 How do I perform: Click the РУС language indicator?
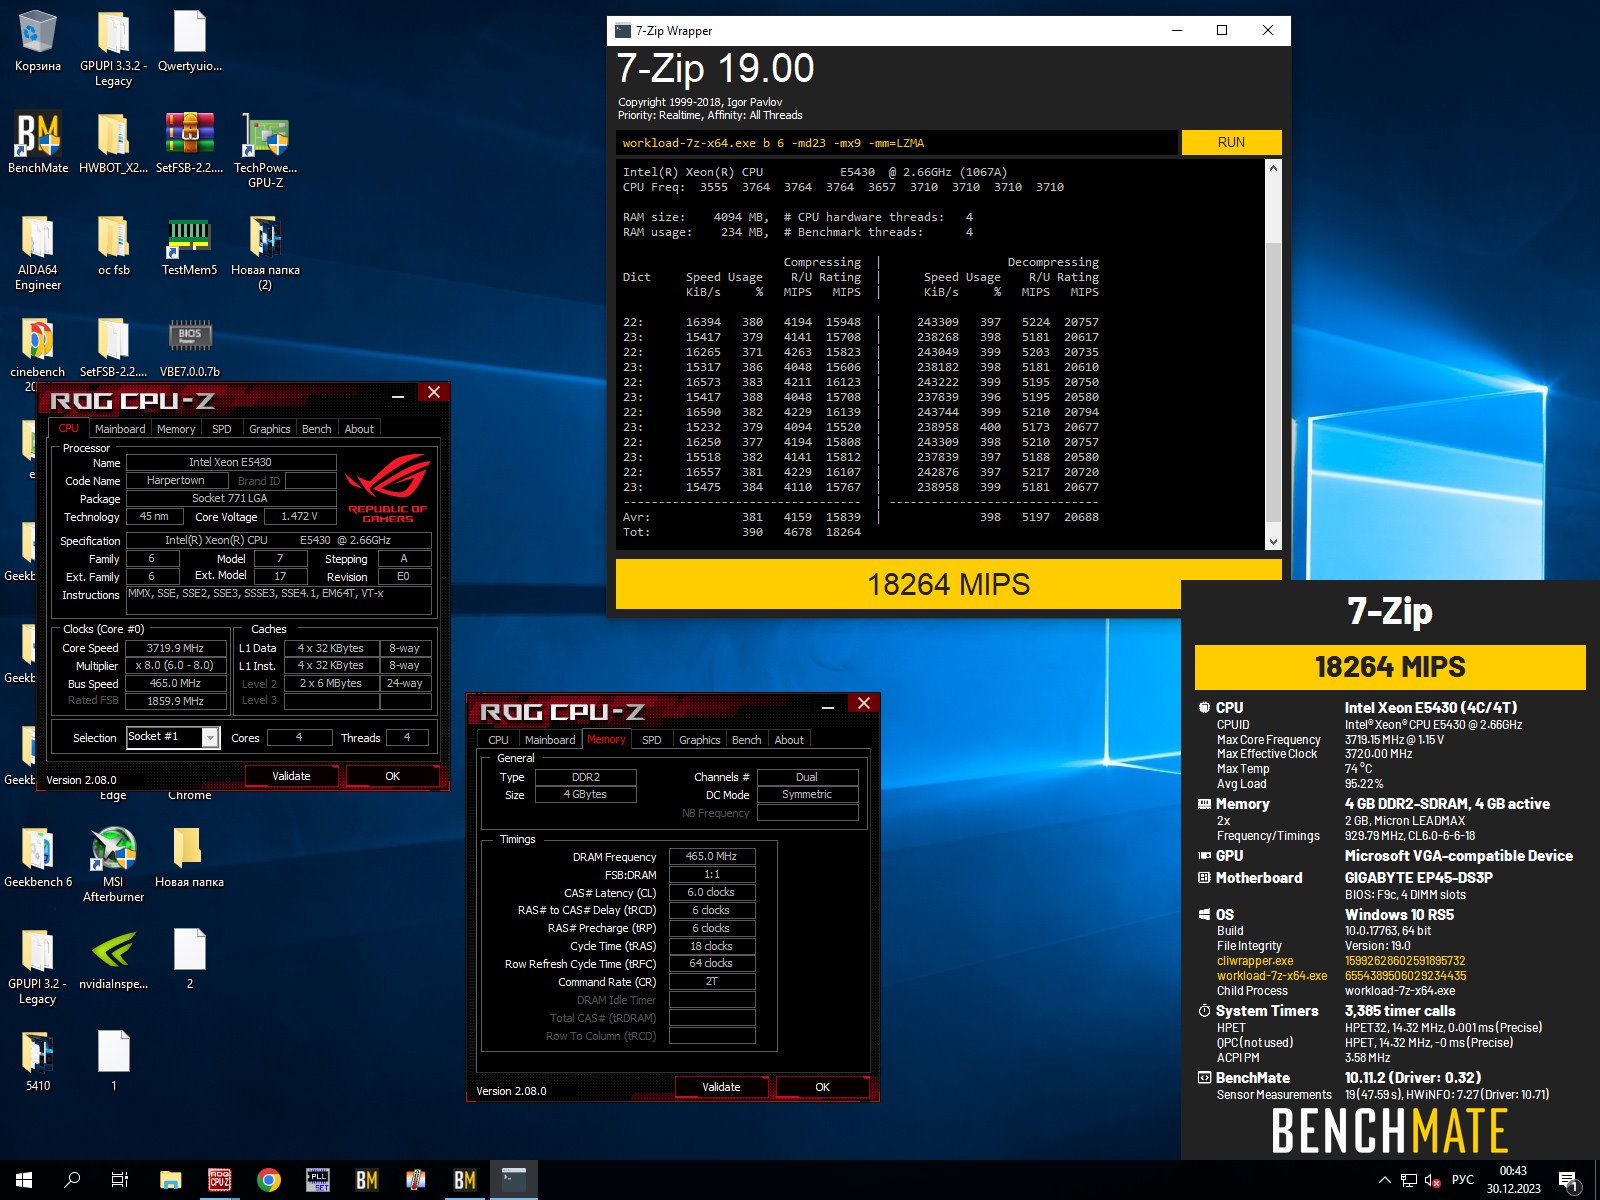coord(1462,1180)
